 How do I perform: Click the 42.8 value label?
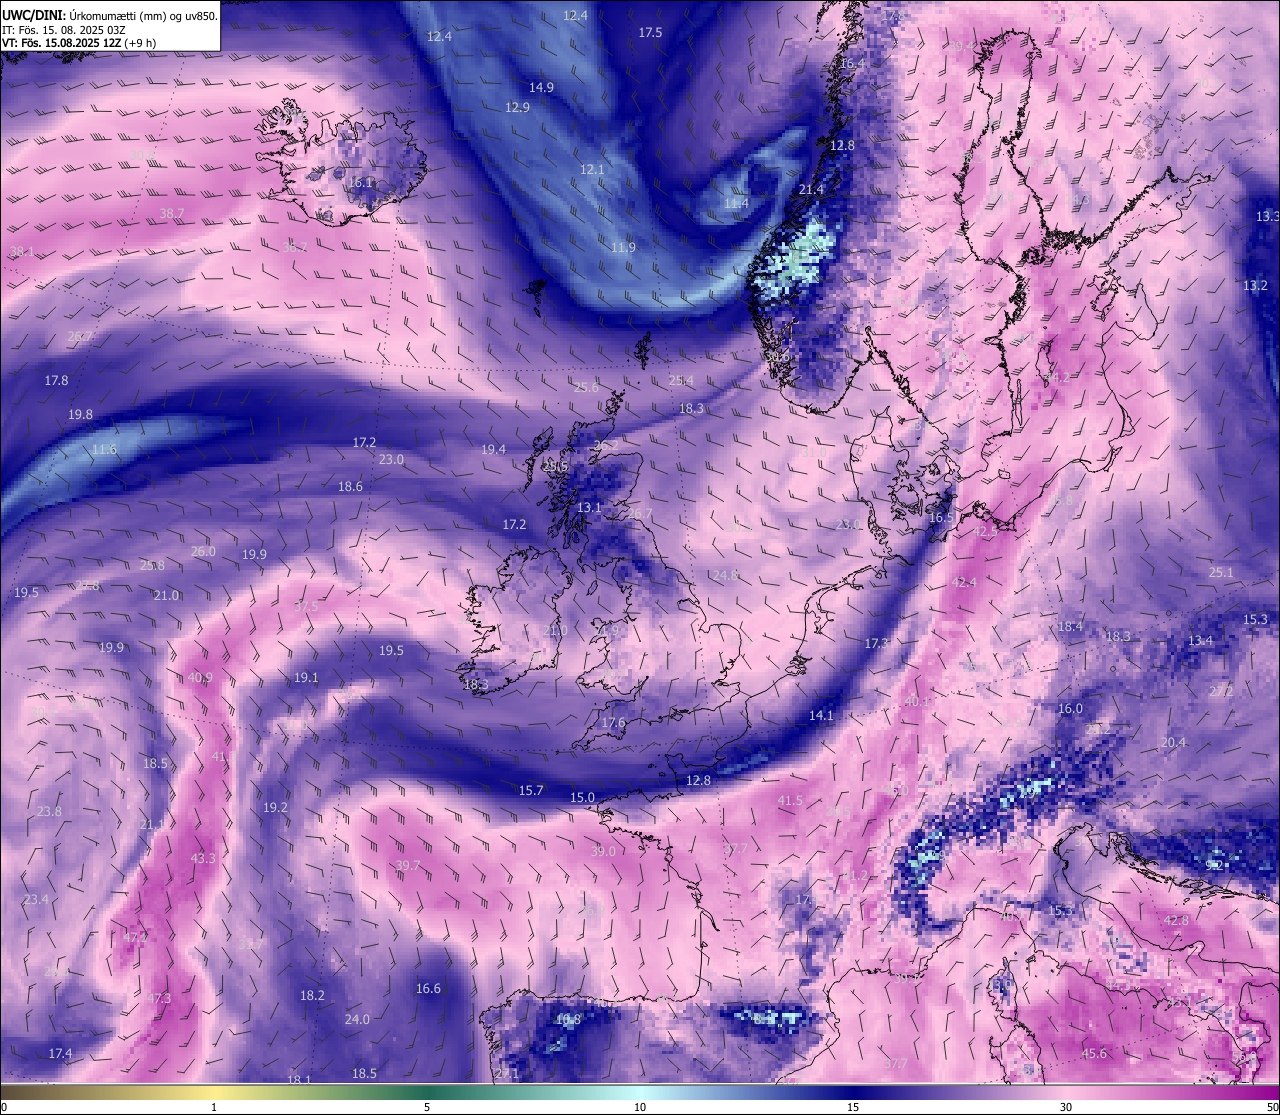click(x=1176, y=920)
